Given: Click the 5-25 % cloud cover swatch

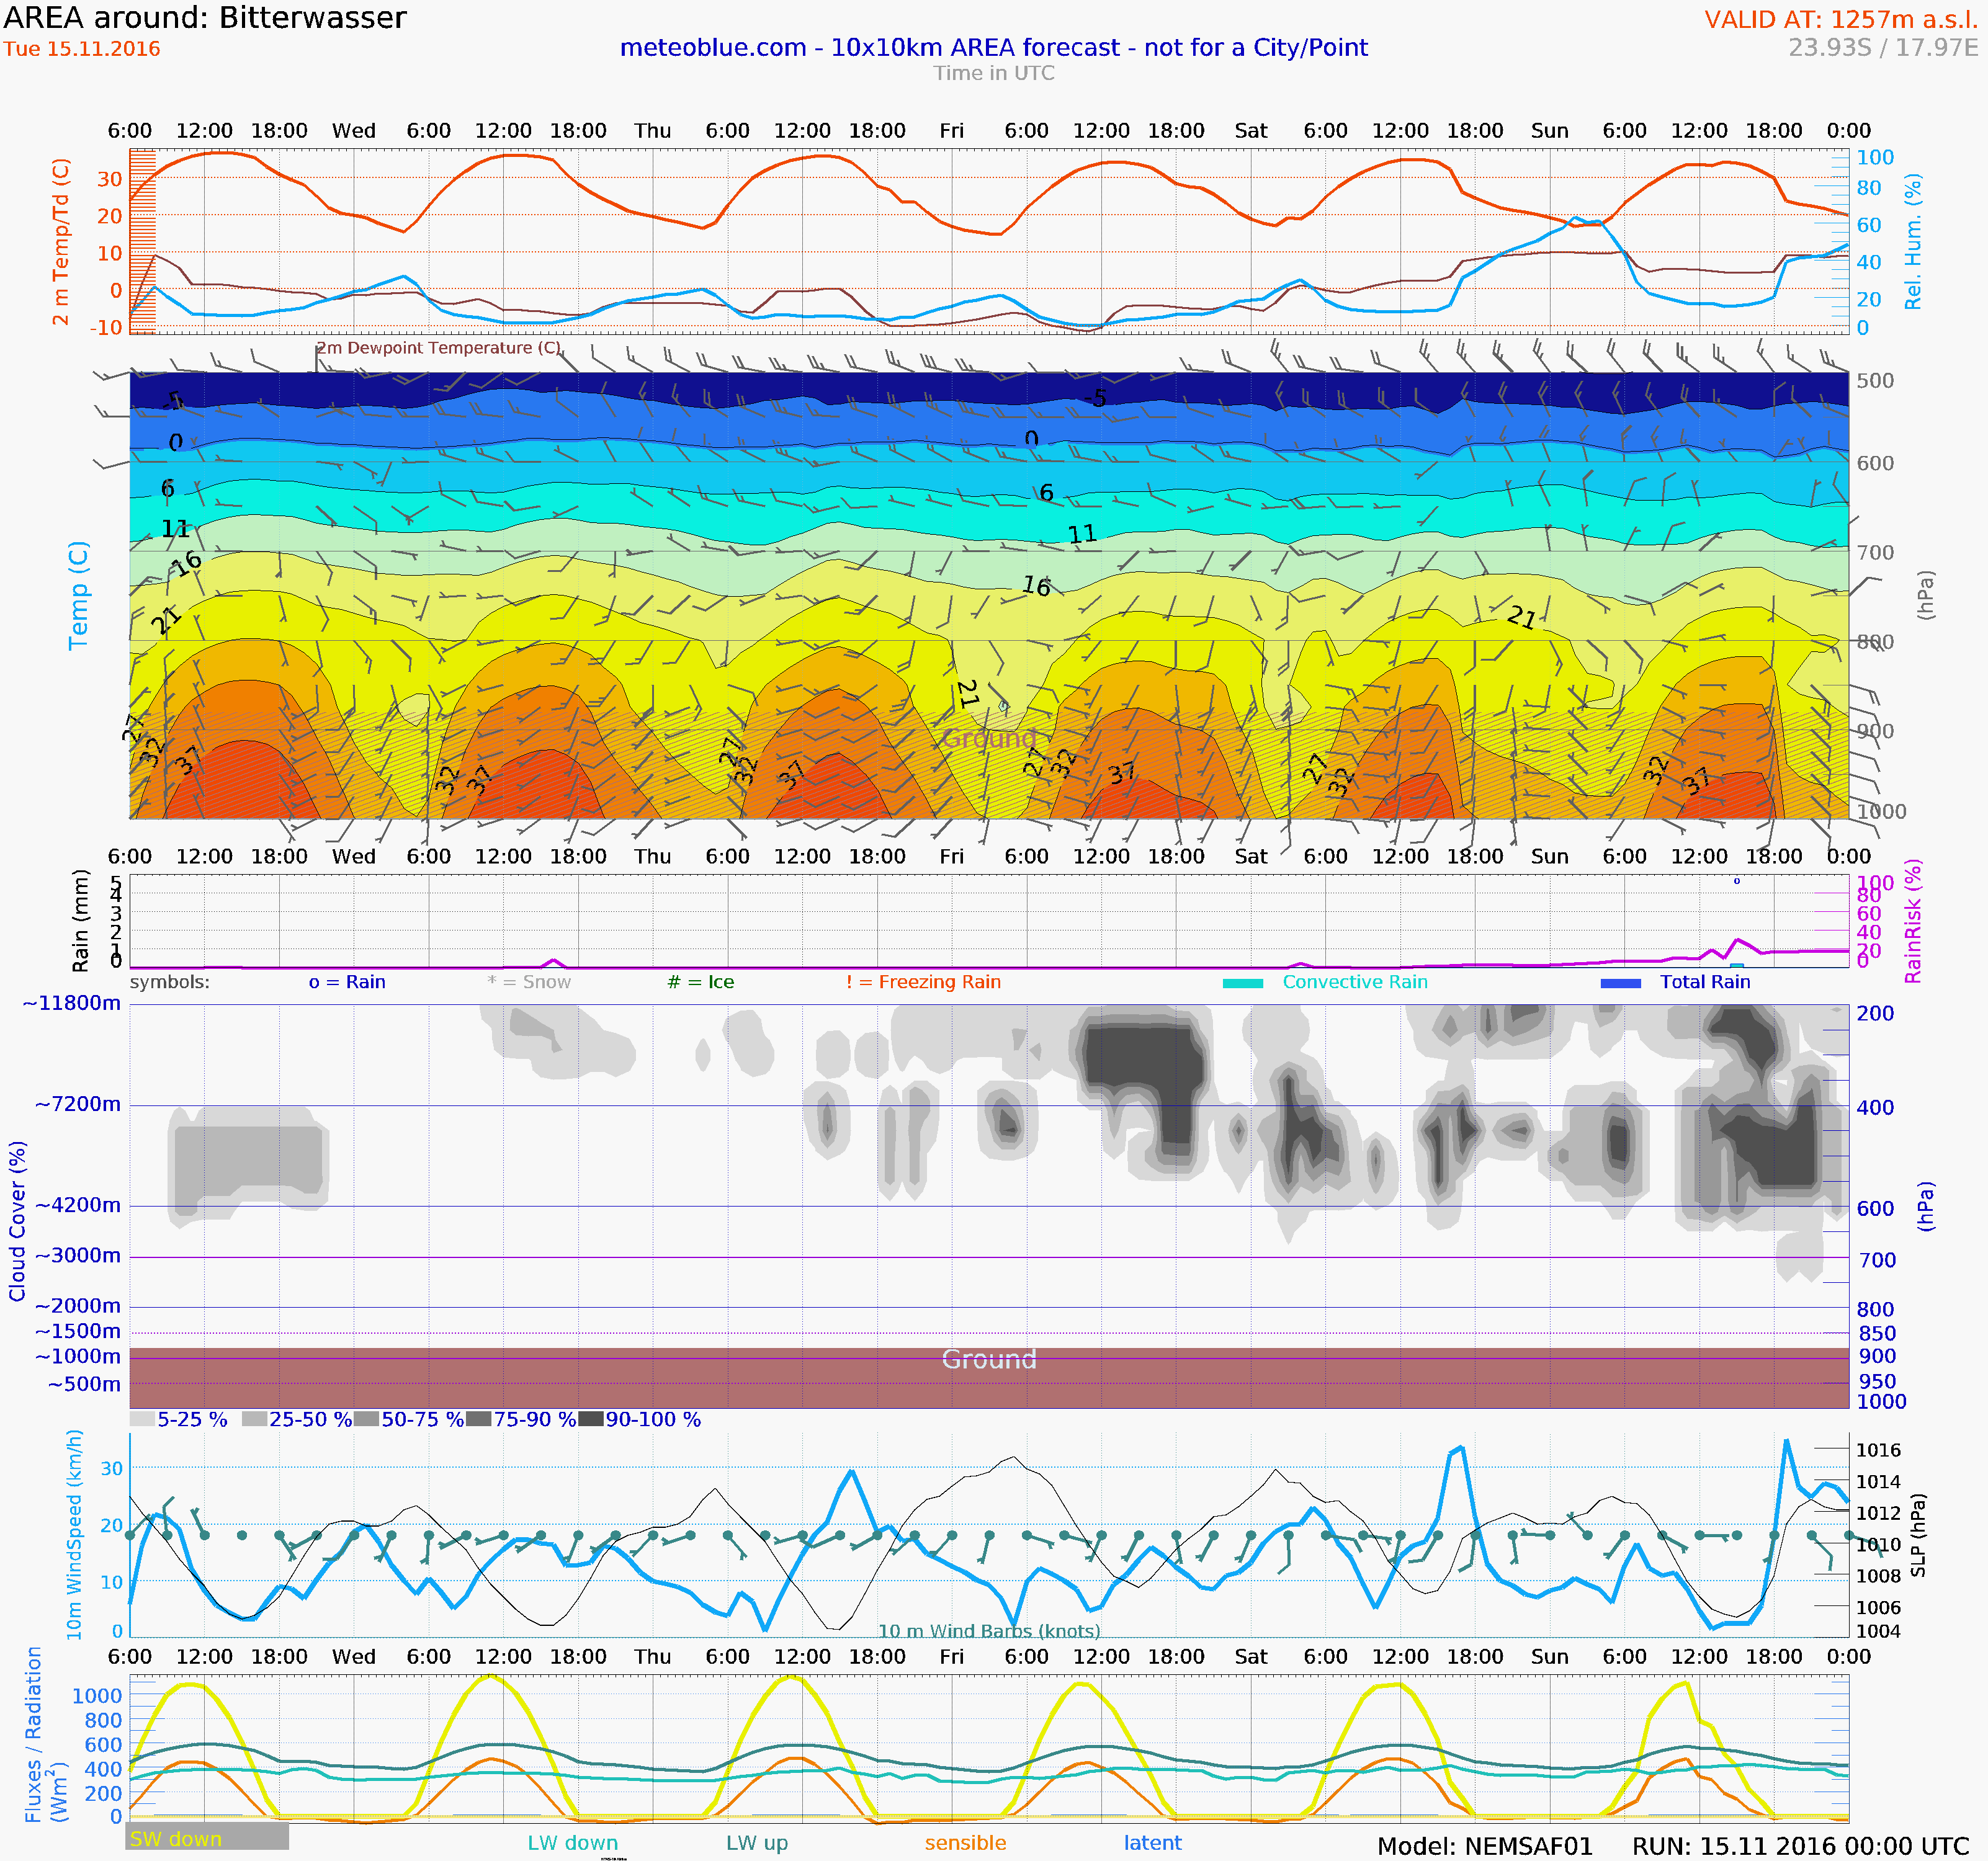Looking at the screenshot, I should pos(142,1419).
